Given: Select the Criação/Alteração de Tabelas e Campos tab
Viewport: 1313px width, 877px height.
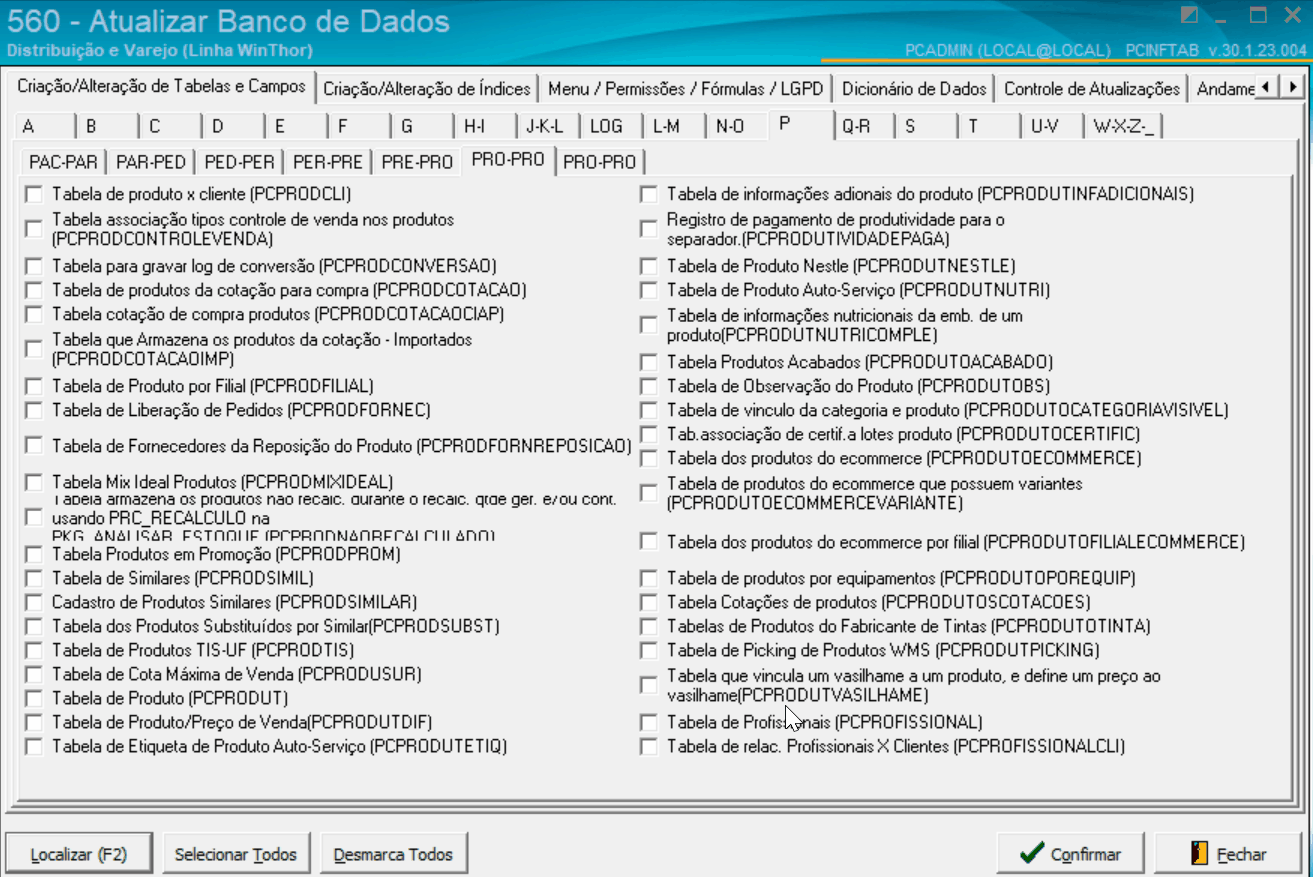Looking at the screenshot, I should 161,87.
